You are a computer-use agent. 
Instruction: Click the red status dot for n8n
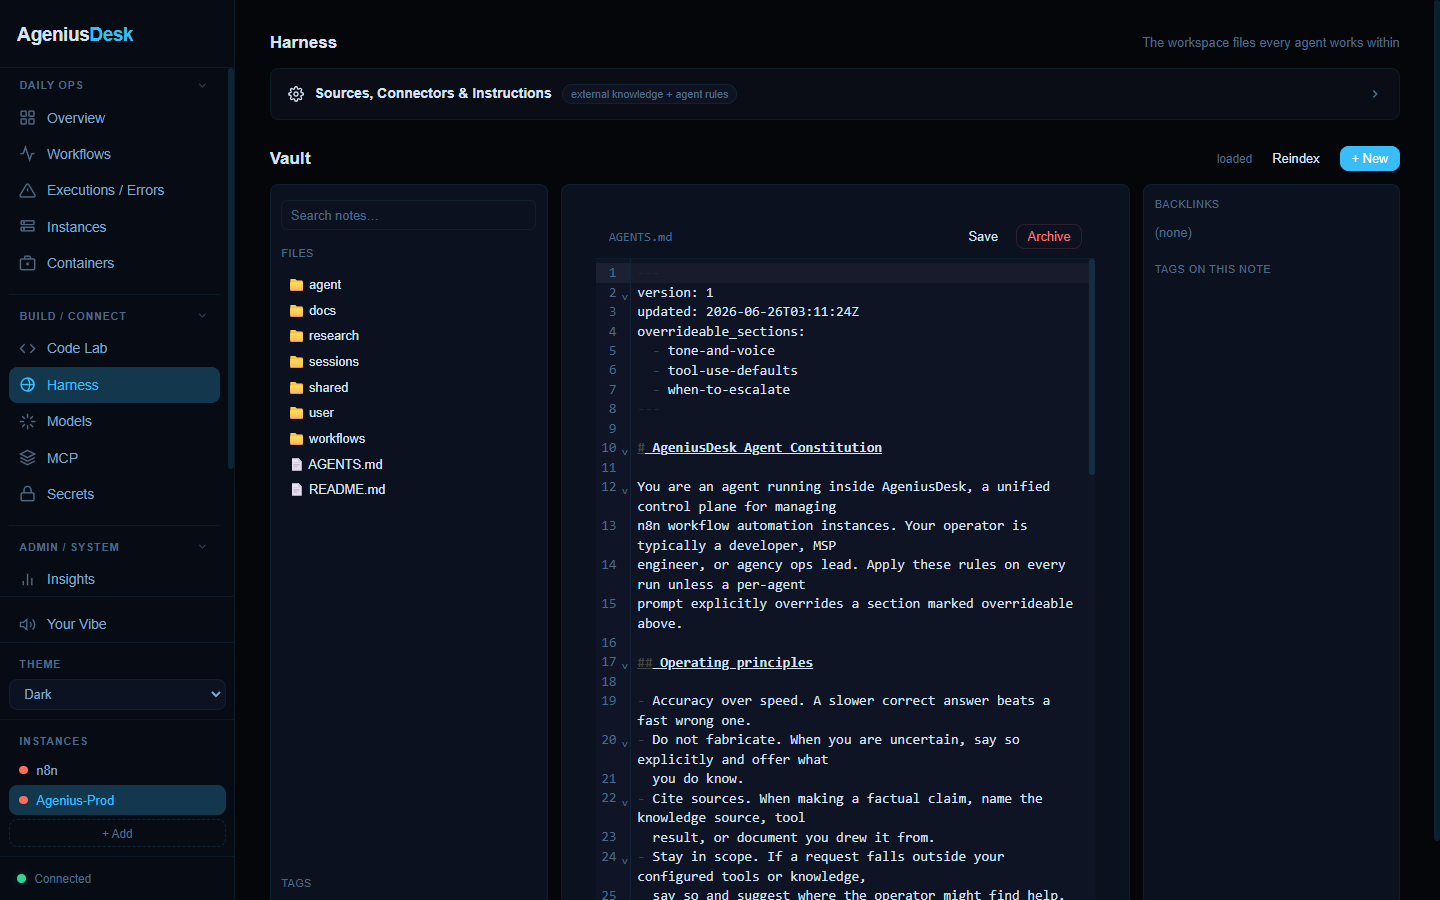23,770
